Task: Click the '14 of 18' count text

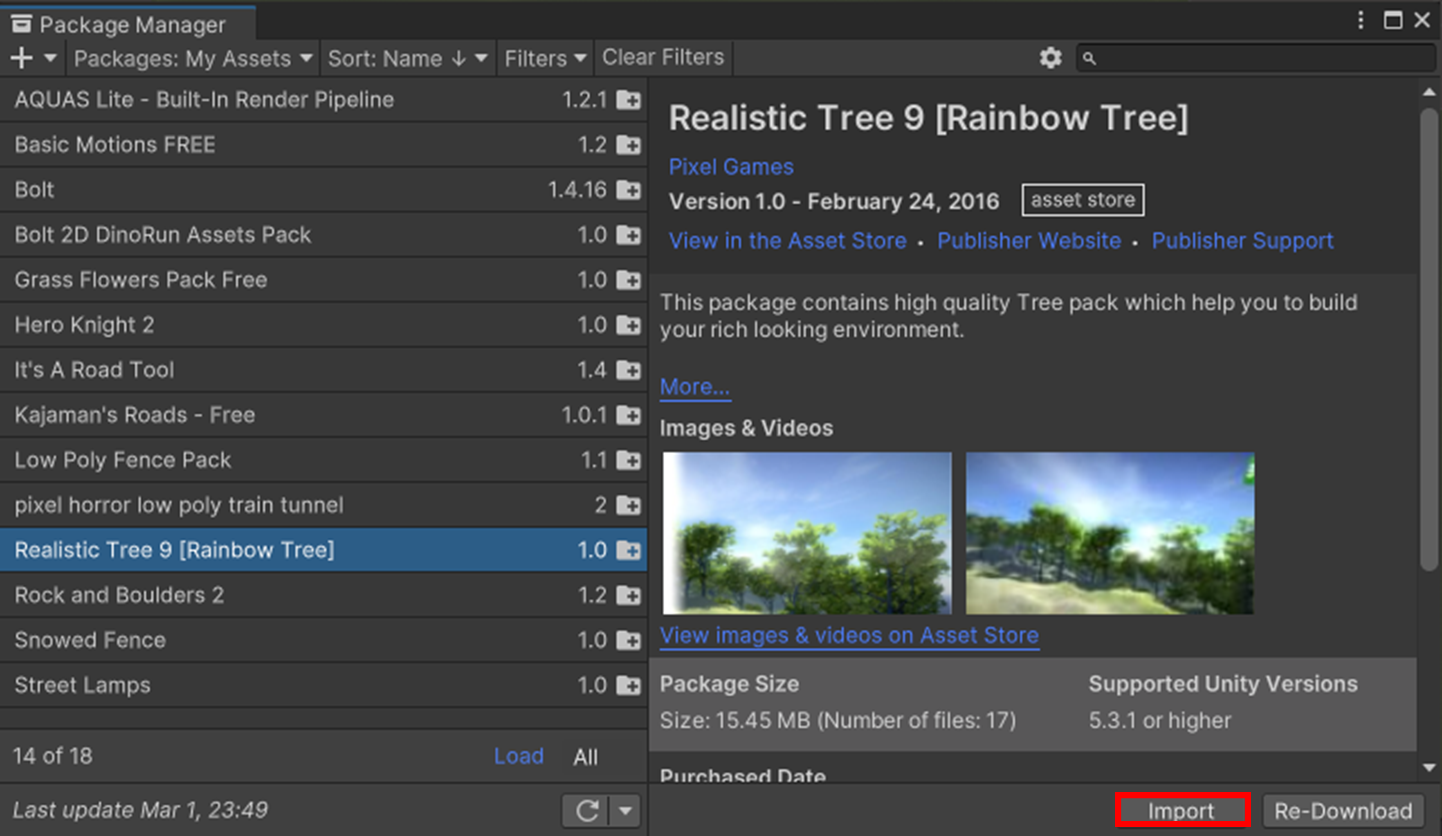Action: pyautogui.click(x=53, y=756)
